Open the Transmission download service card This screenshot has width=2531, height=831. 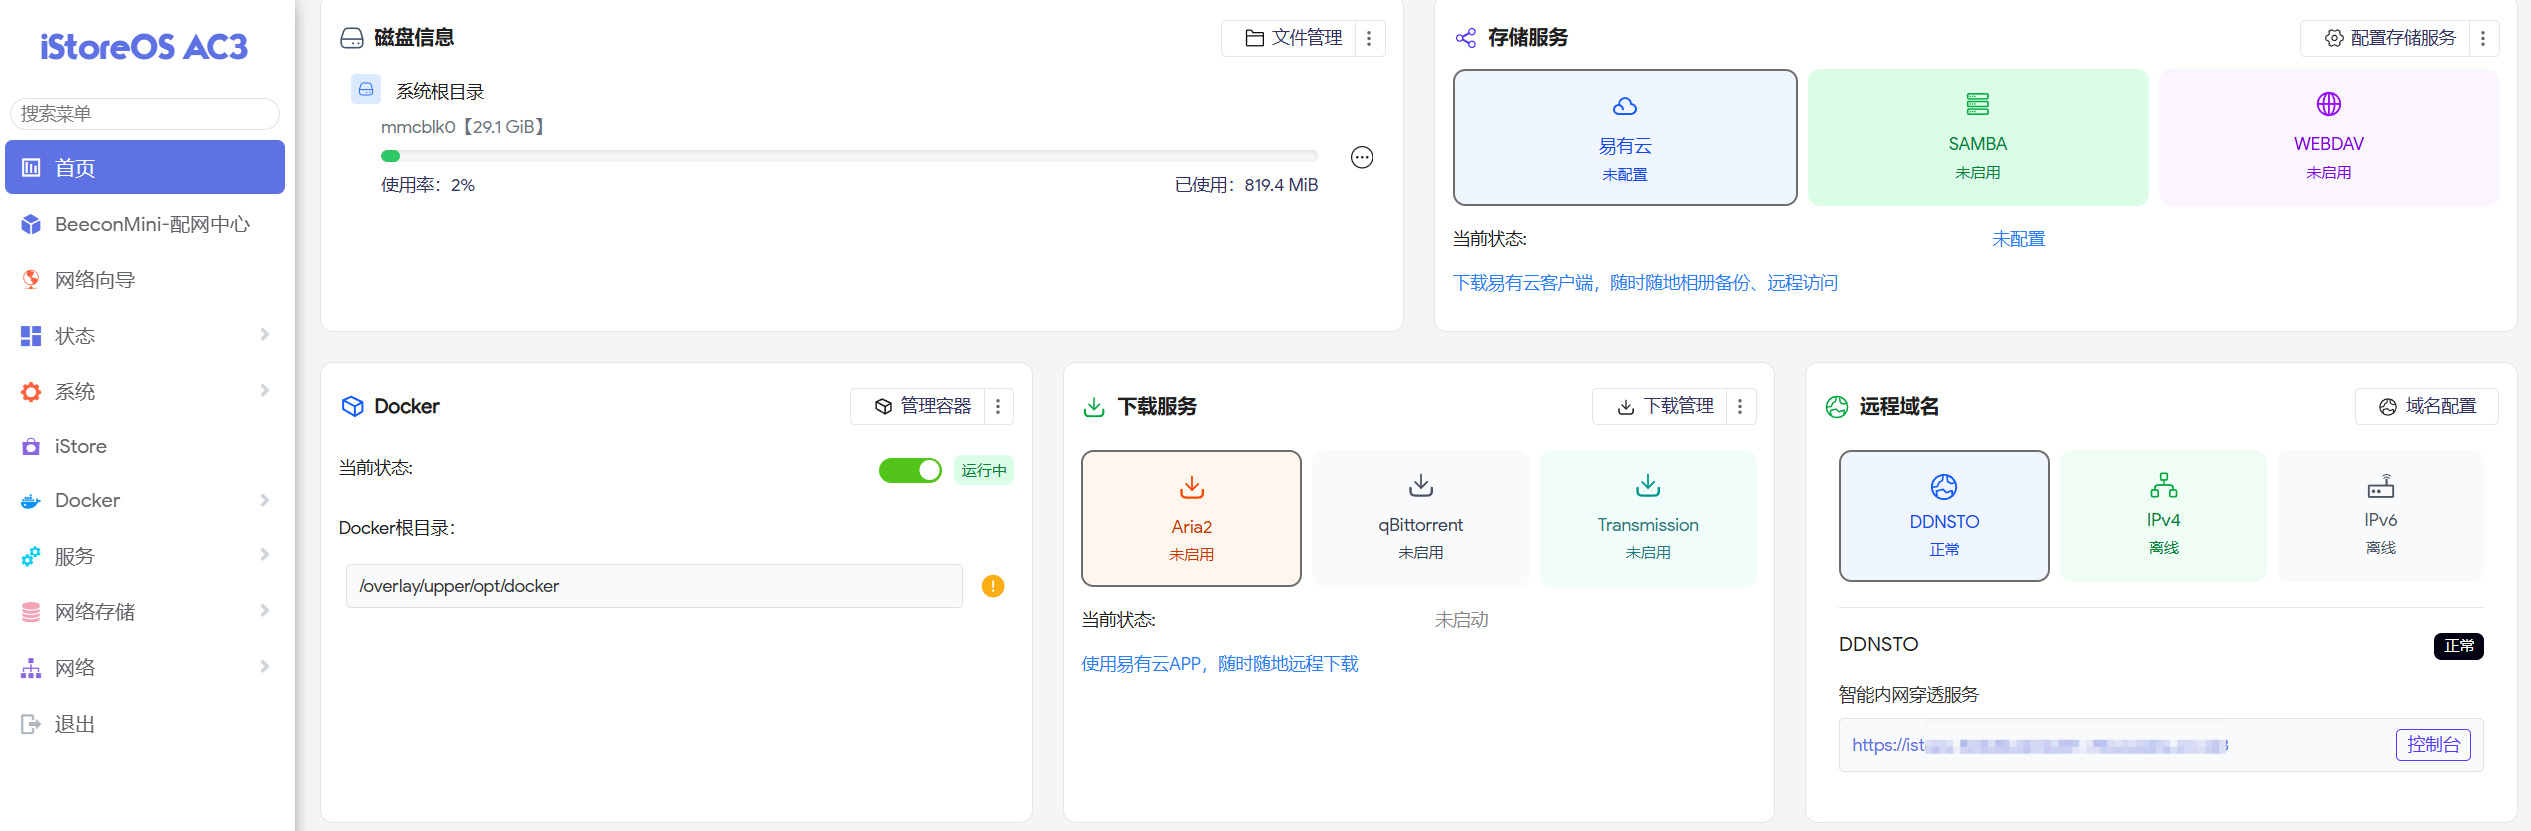(1647, 518)
